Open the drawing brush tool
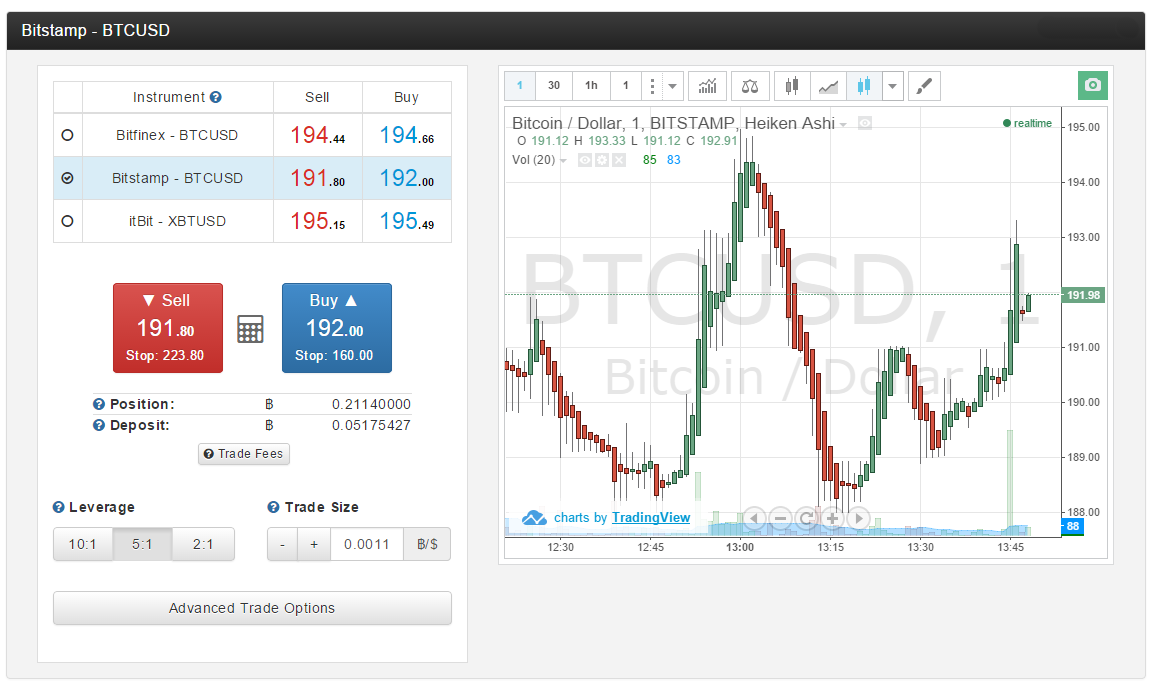 pos(923,86)
